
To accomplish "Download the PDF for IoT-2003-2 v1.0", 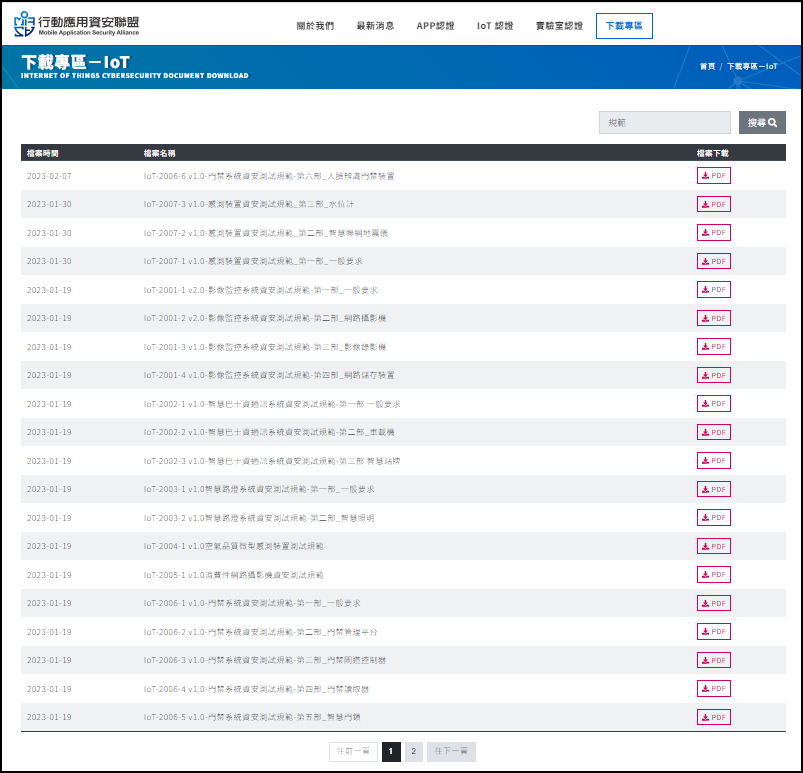I will coord(713,517).
